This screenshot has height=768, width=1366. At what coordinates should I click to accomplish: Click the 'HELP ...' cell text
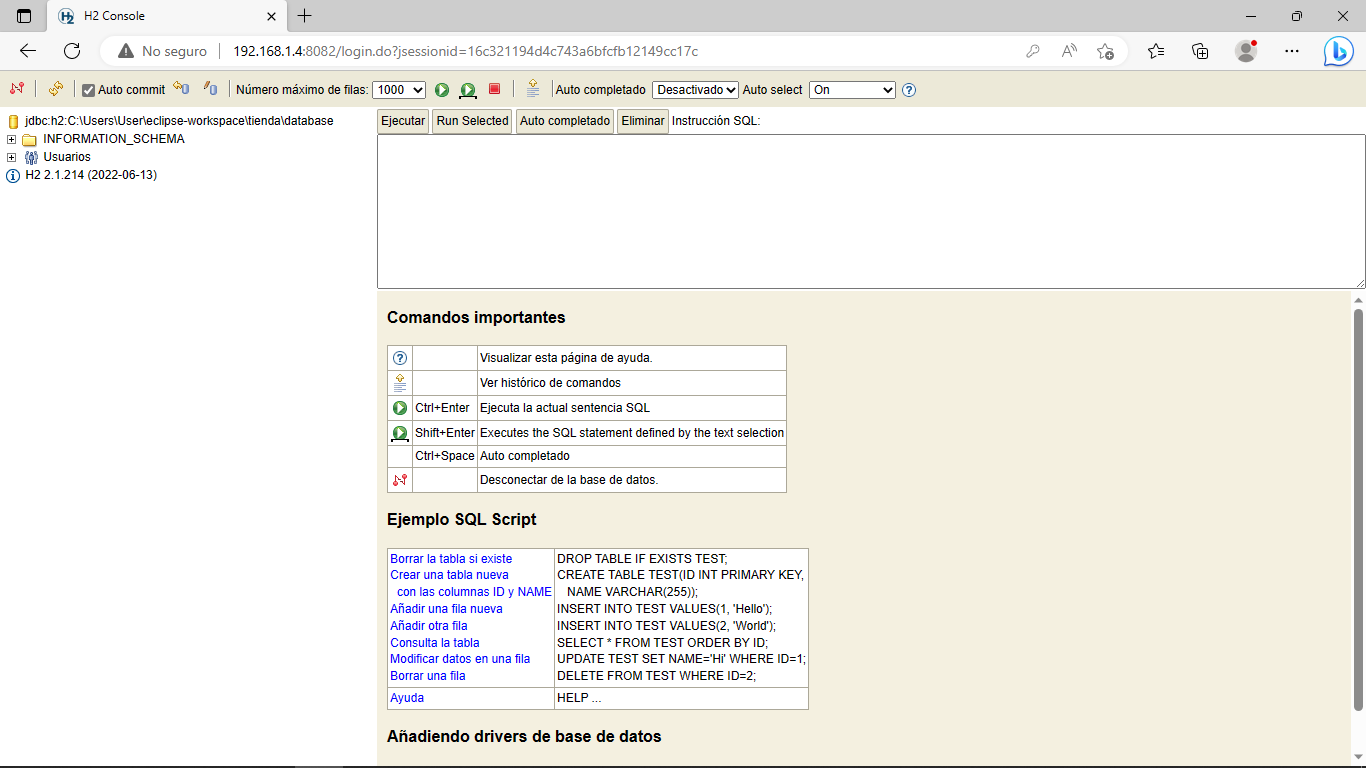(x=579, y=698)
